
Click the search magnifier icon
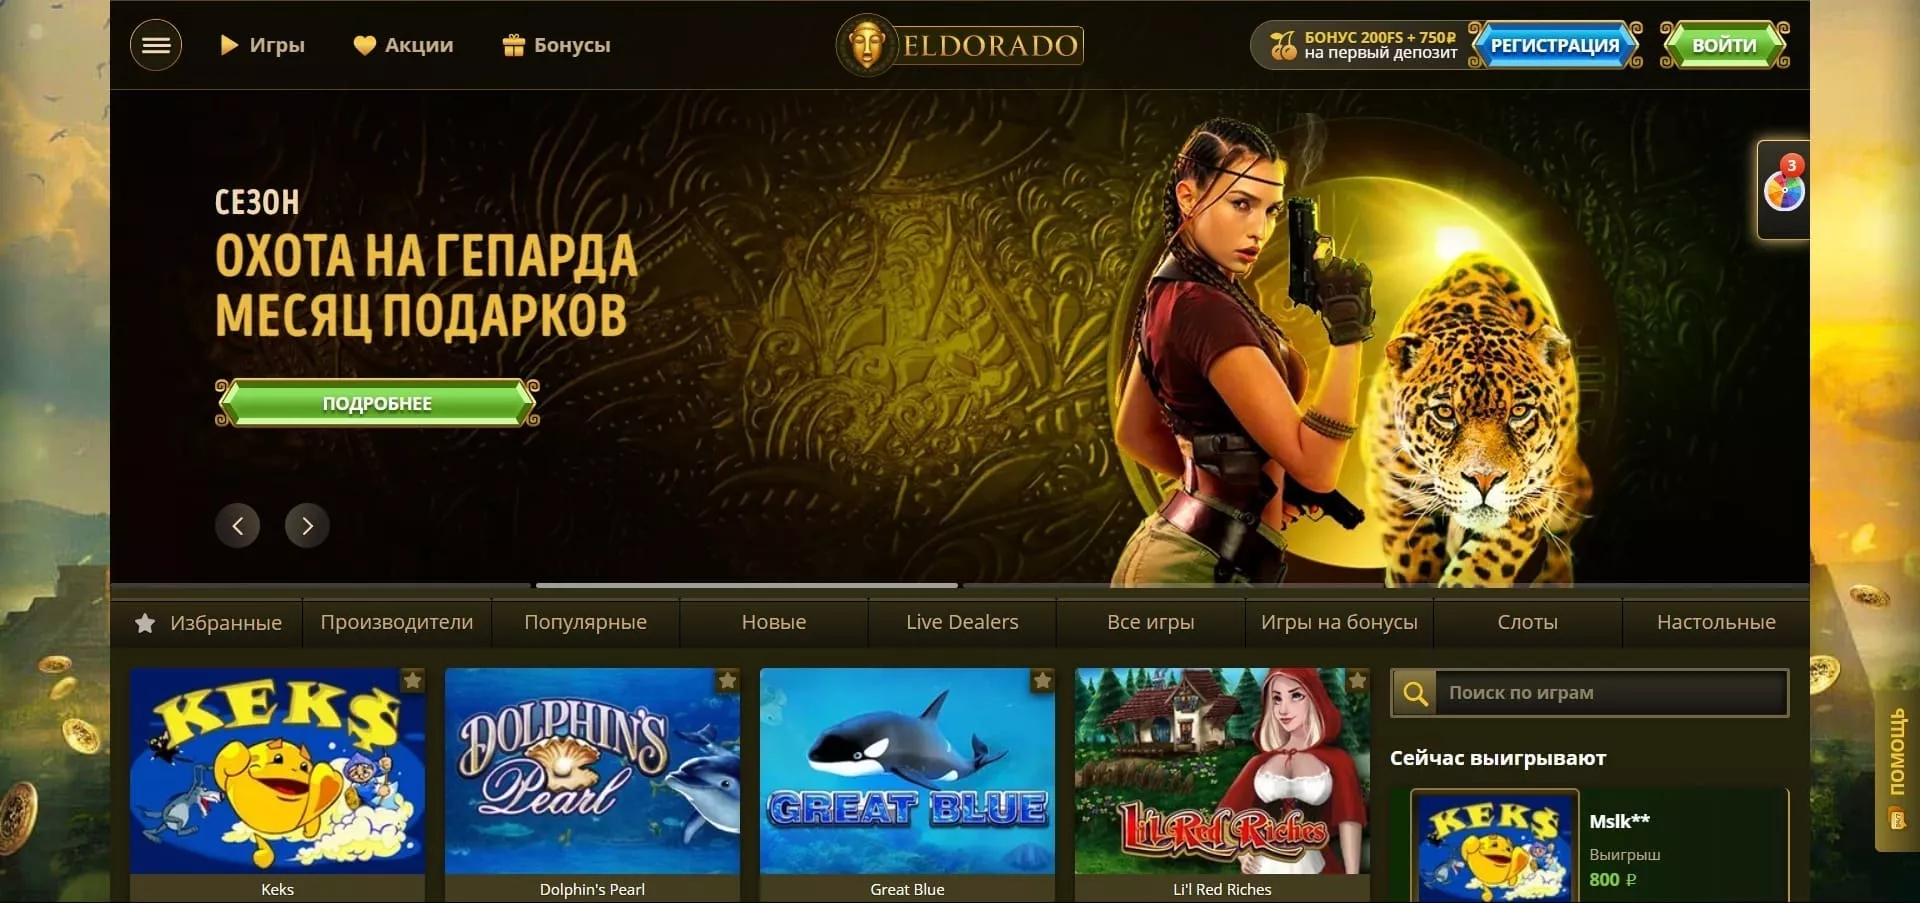tap(1415, 693)
